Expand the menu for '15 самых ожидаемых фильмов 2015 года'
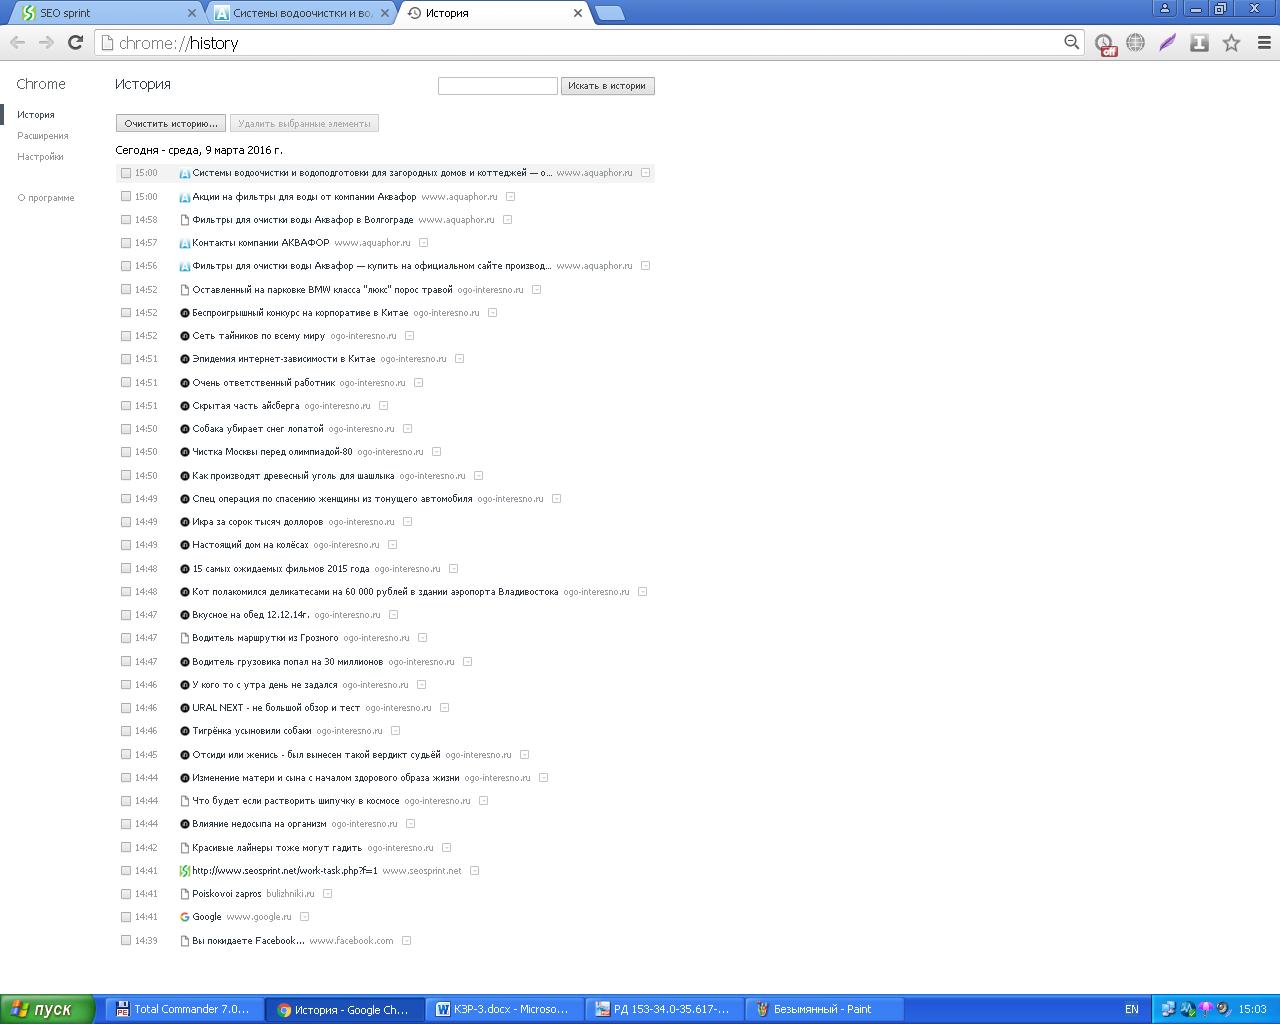Screen dimensions: 1280x1024 [x=453, y=569]
